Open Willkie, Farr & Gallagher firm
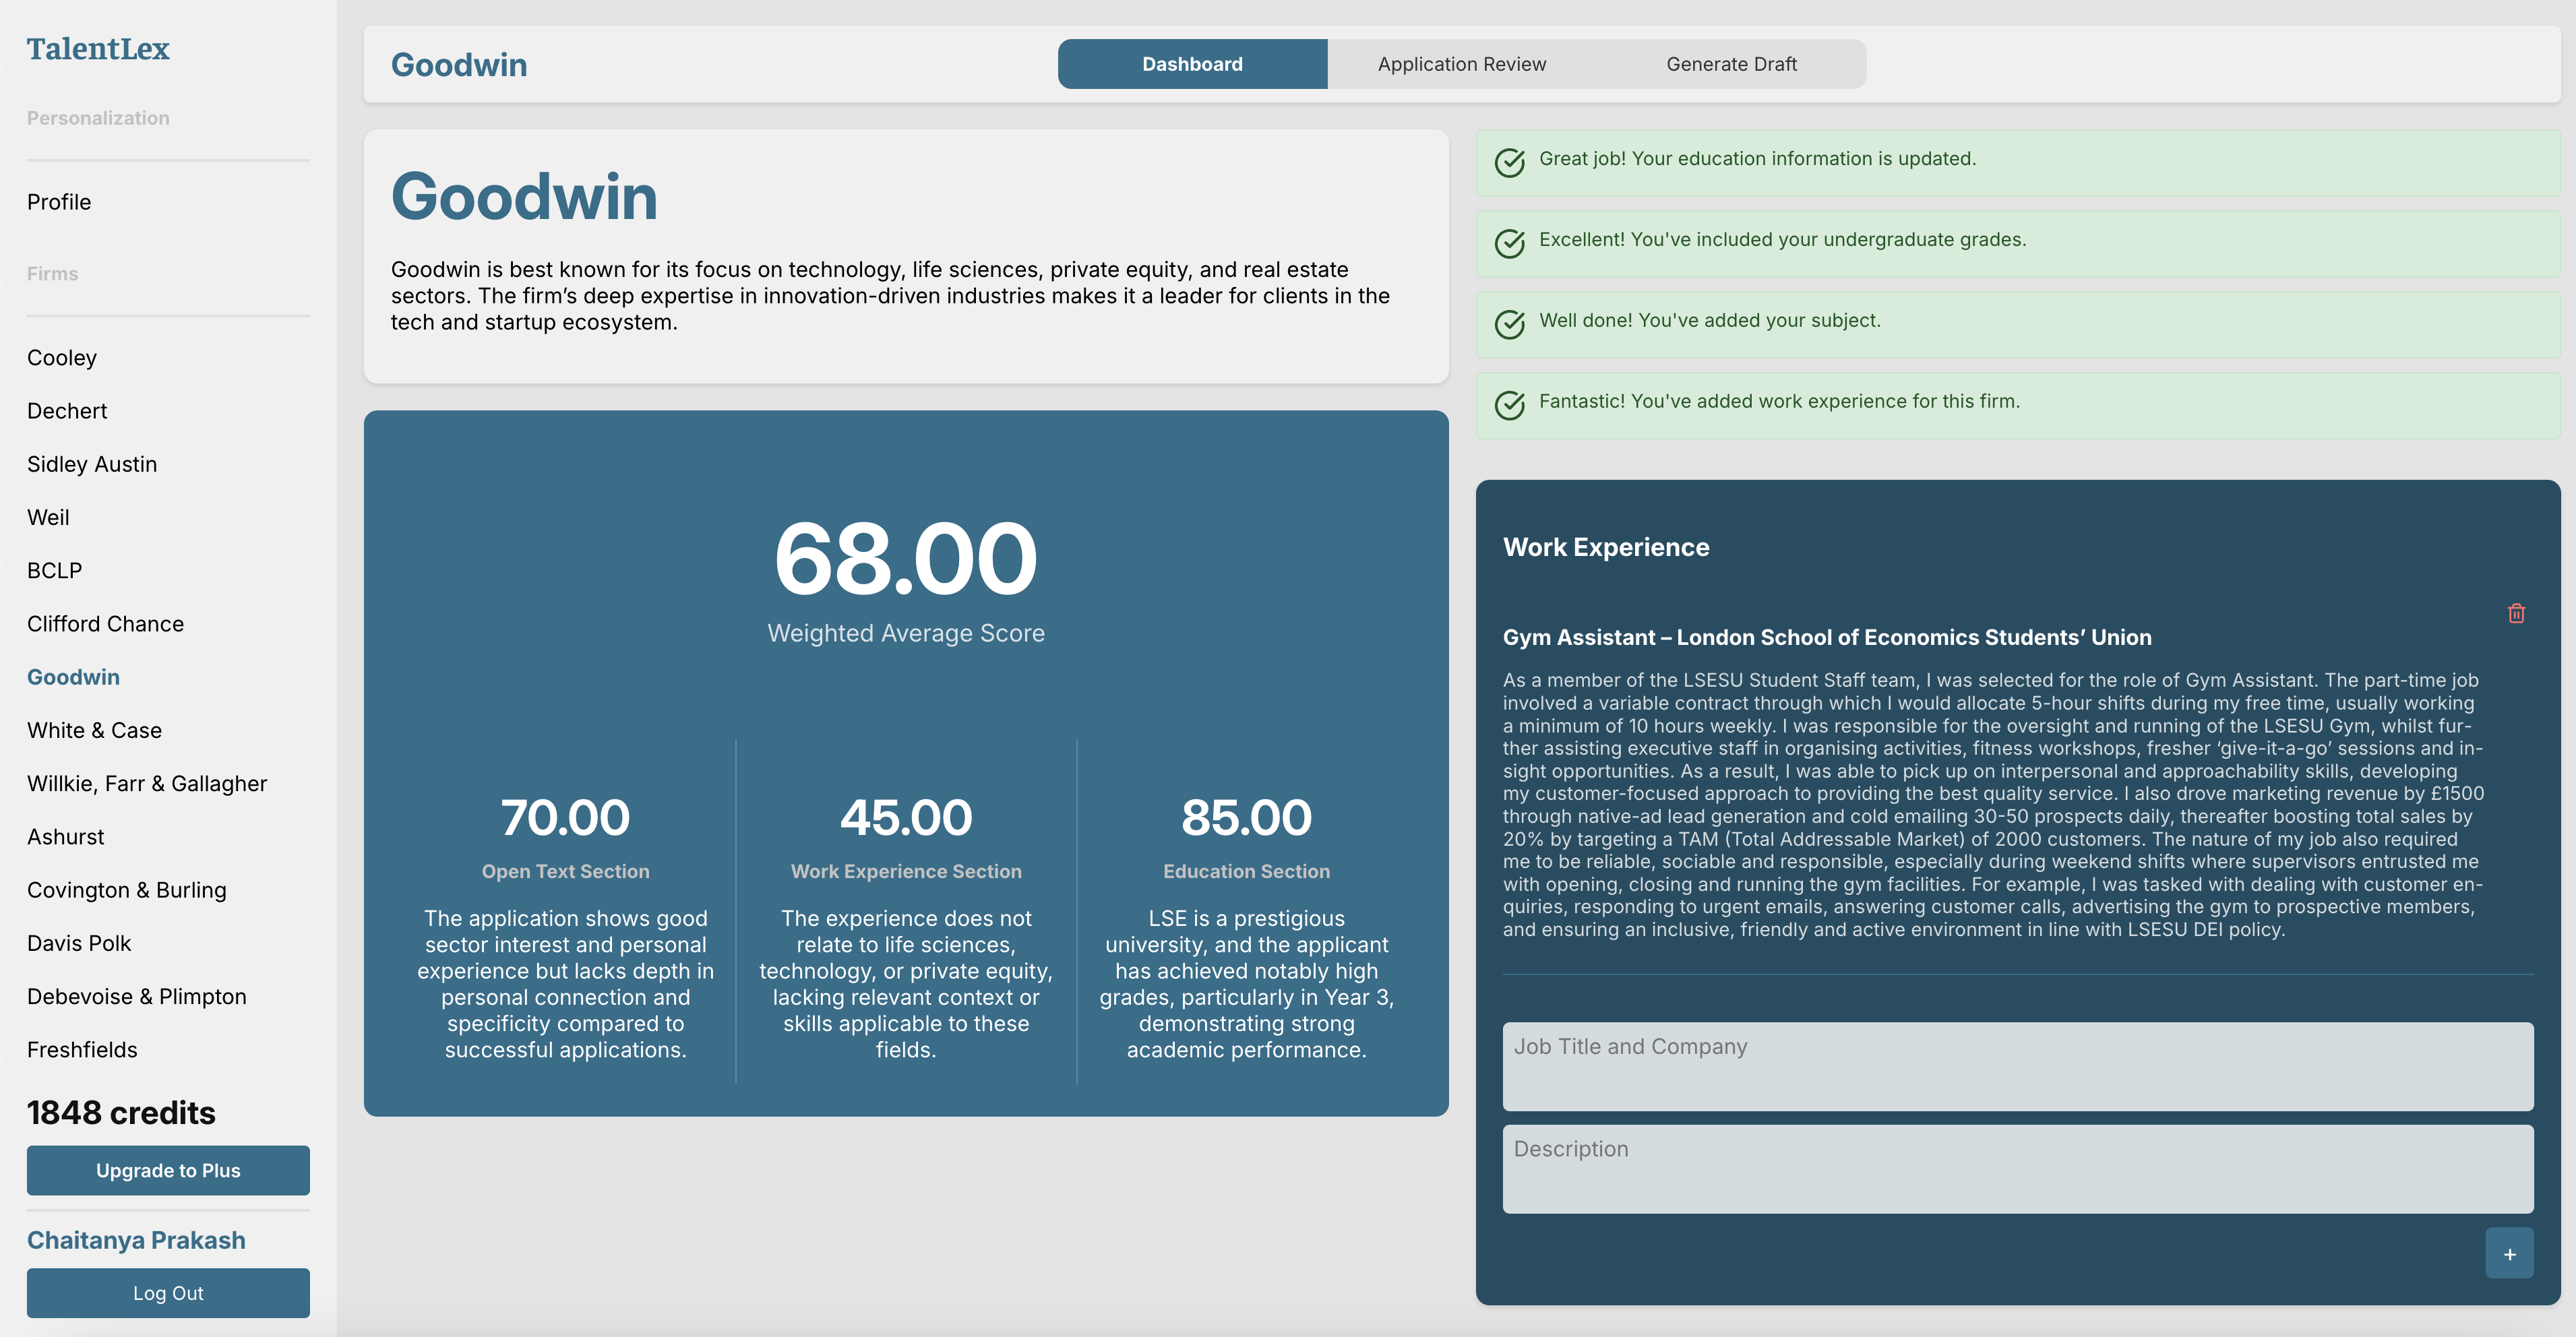This screenshot has width=2576, height=1337. tap(147, 784)
